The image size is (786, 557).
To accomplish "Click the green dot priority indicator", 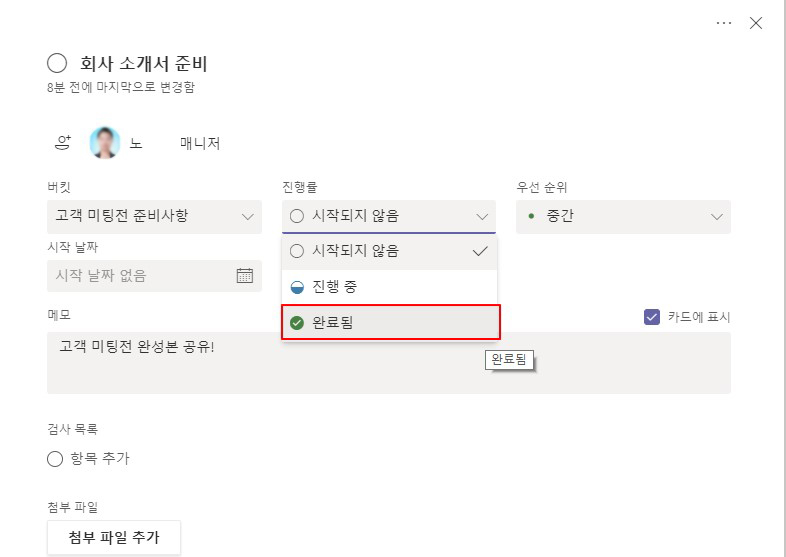I will click(531, 216).
